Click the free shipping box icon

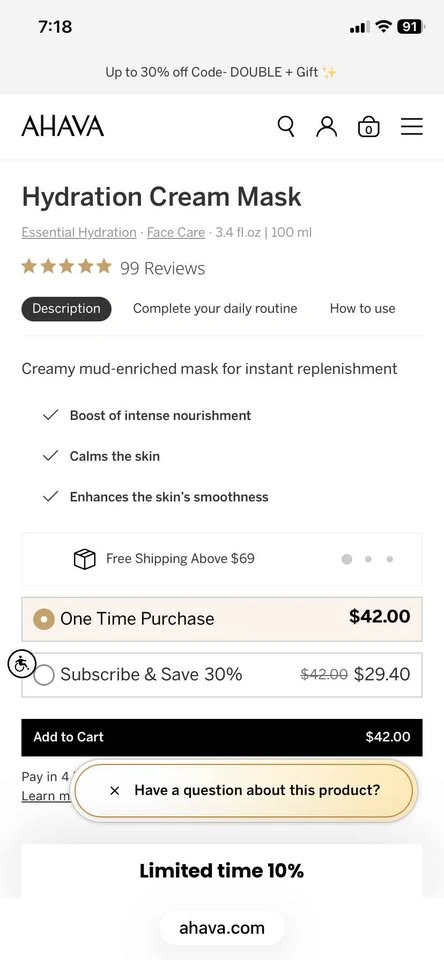click(85, 558)
